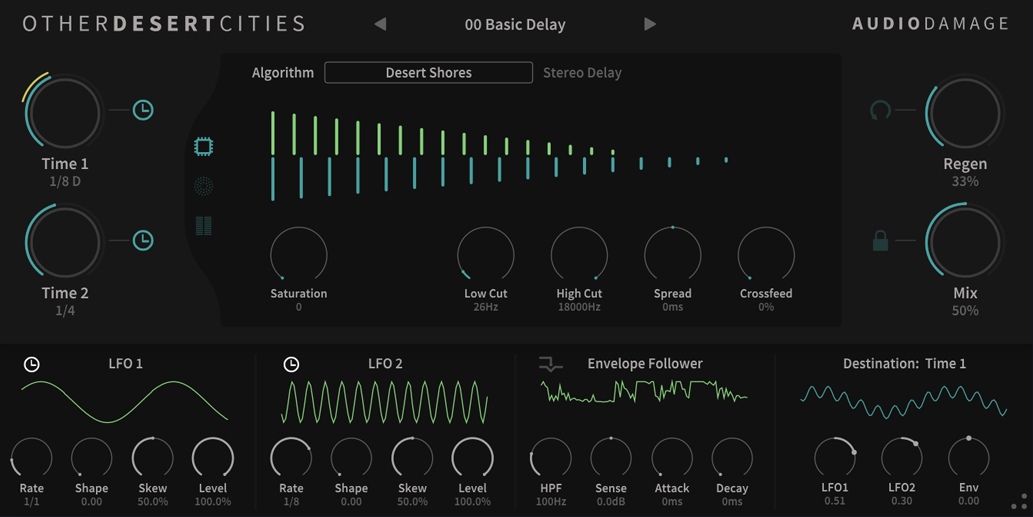Go to the next preset with right arrow
Image resolution: width=1033 pixels, height=517 pixels.
tap(650, 24)
